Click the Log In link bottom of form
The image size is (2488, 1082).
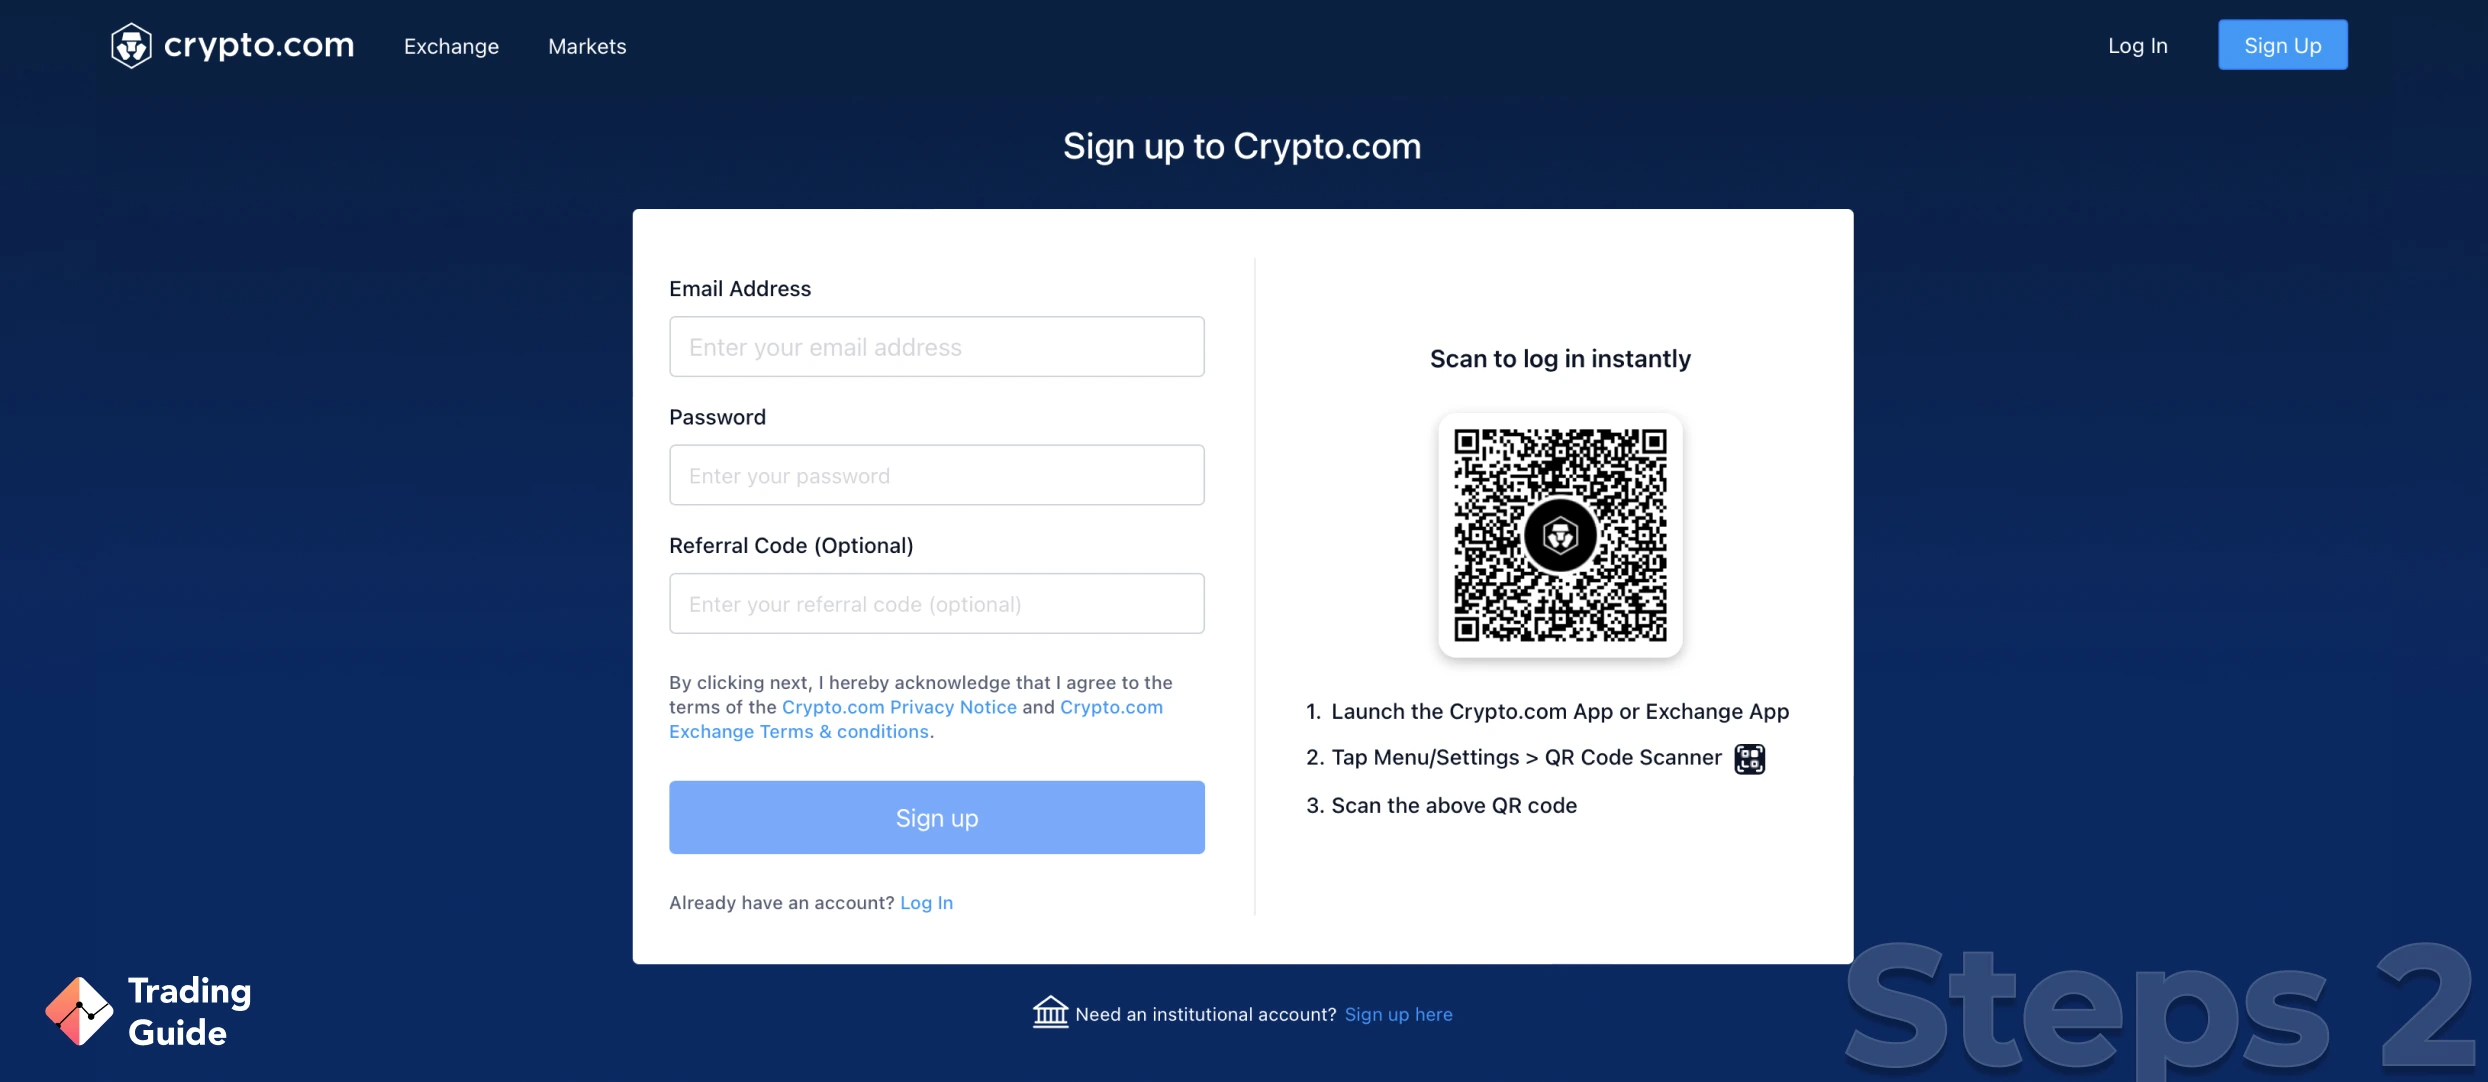tap(927, 903)
